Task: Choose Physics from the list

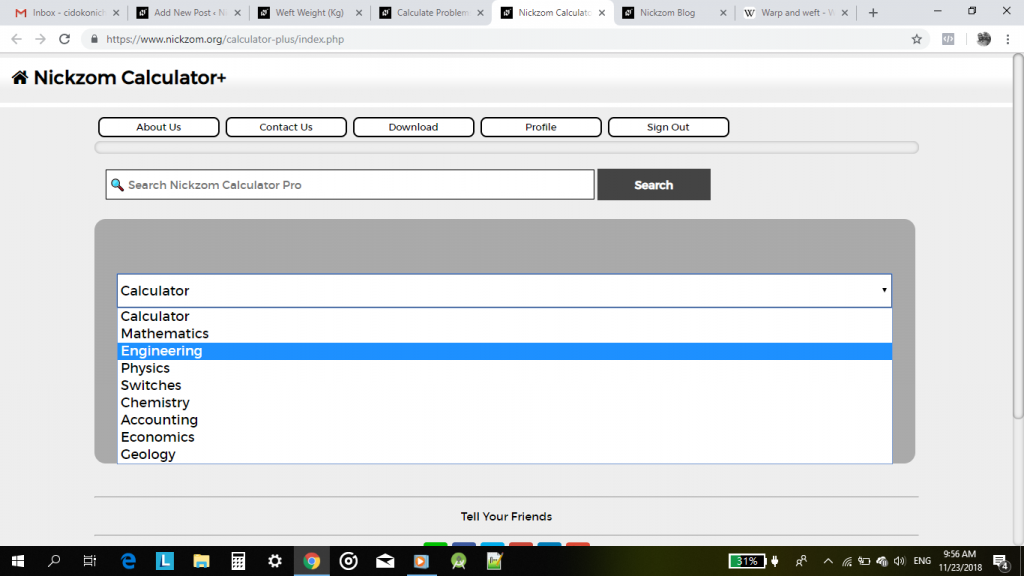Action: [x=504, y=368]
